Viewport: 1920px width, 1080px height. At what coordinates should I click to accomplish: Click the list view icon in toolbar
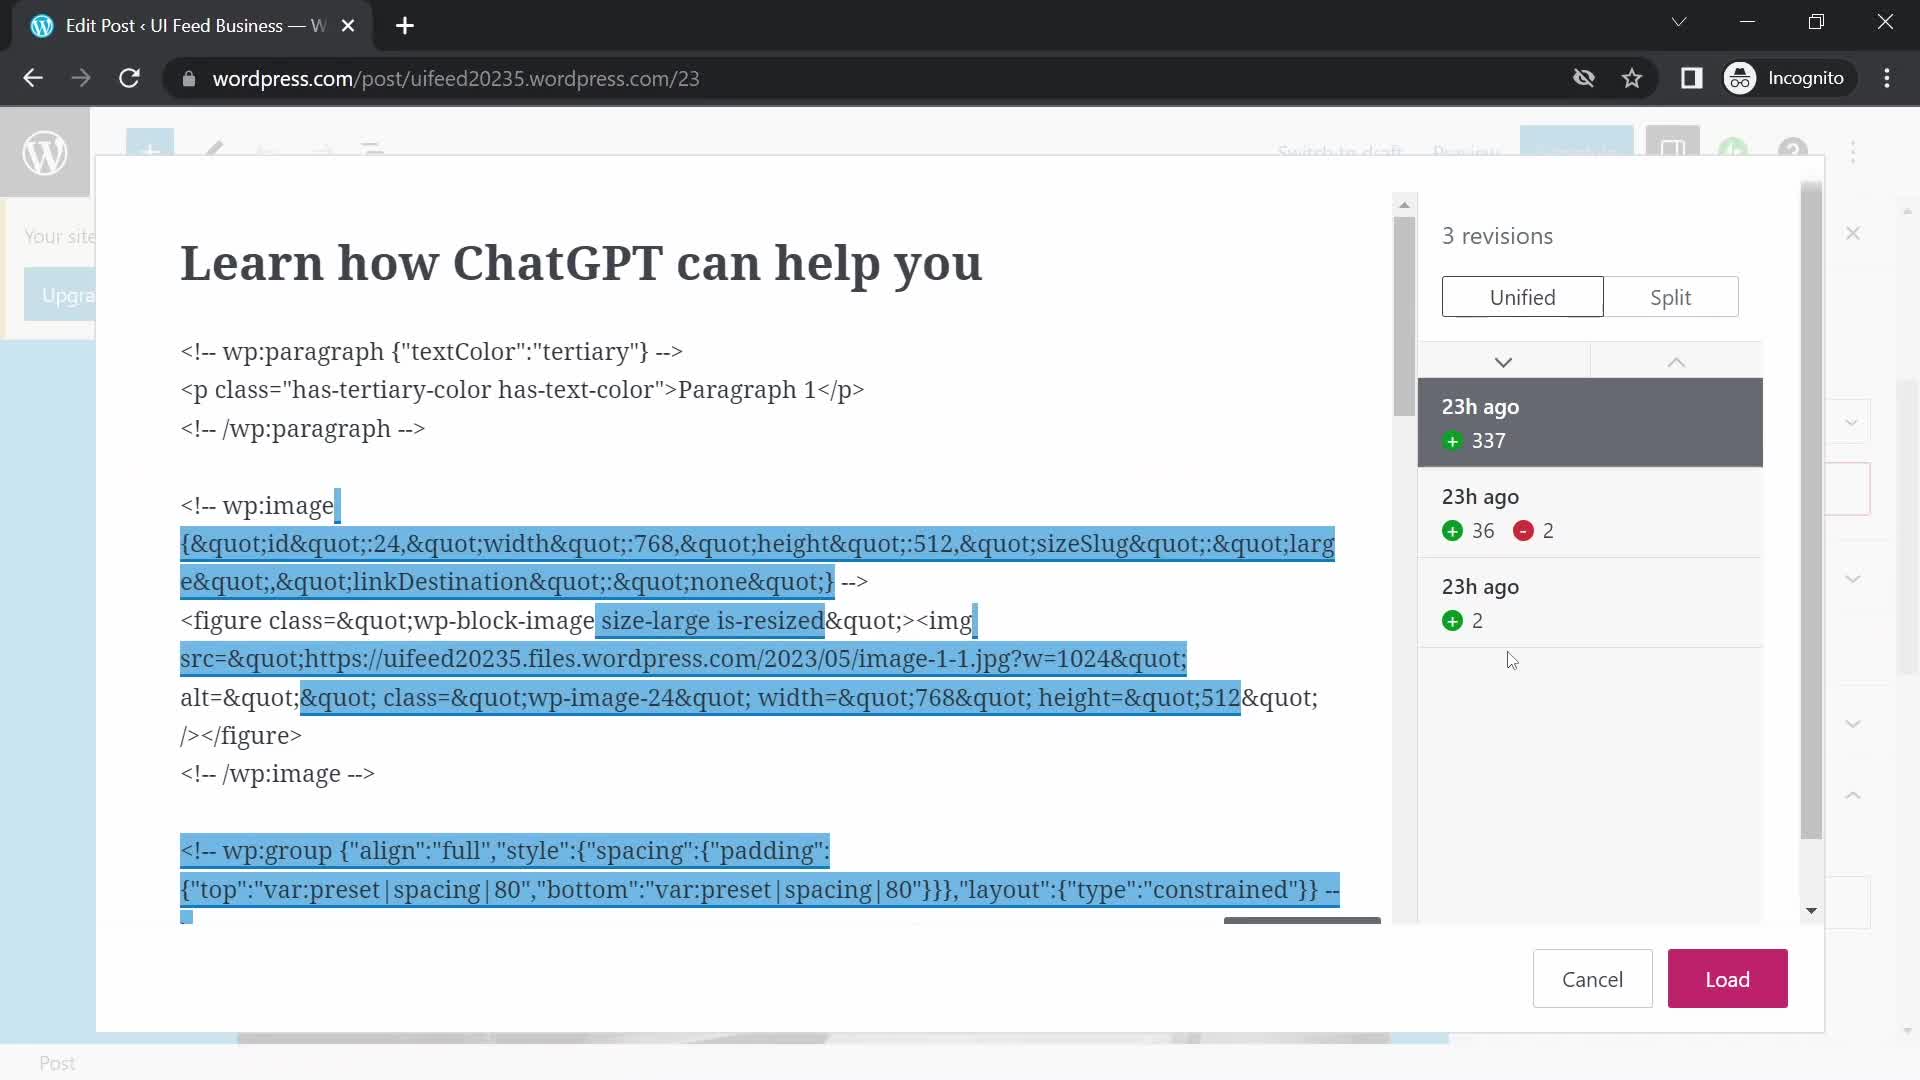(x=375, y=152)
